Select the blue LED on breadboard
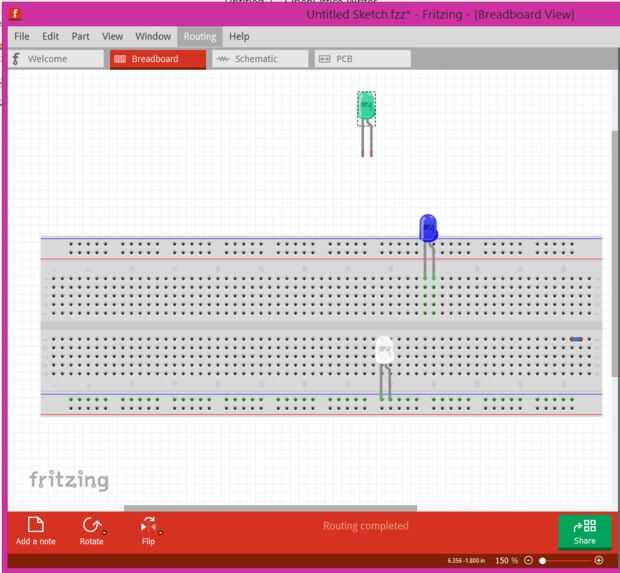Viewport: 620px width, 573px height. coord(428,228)
